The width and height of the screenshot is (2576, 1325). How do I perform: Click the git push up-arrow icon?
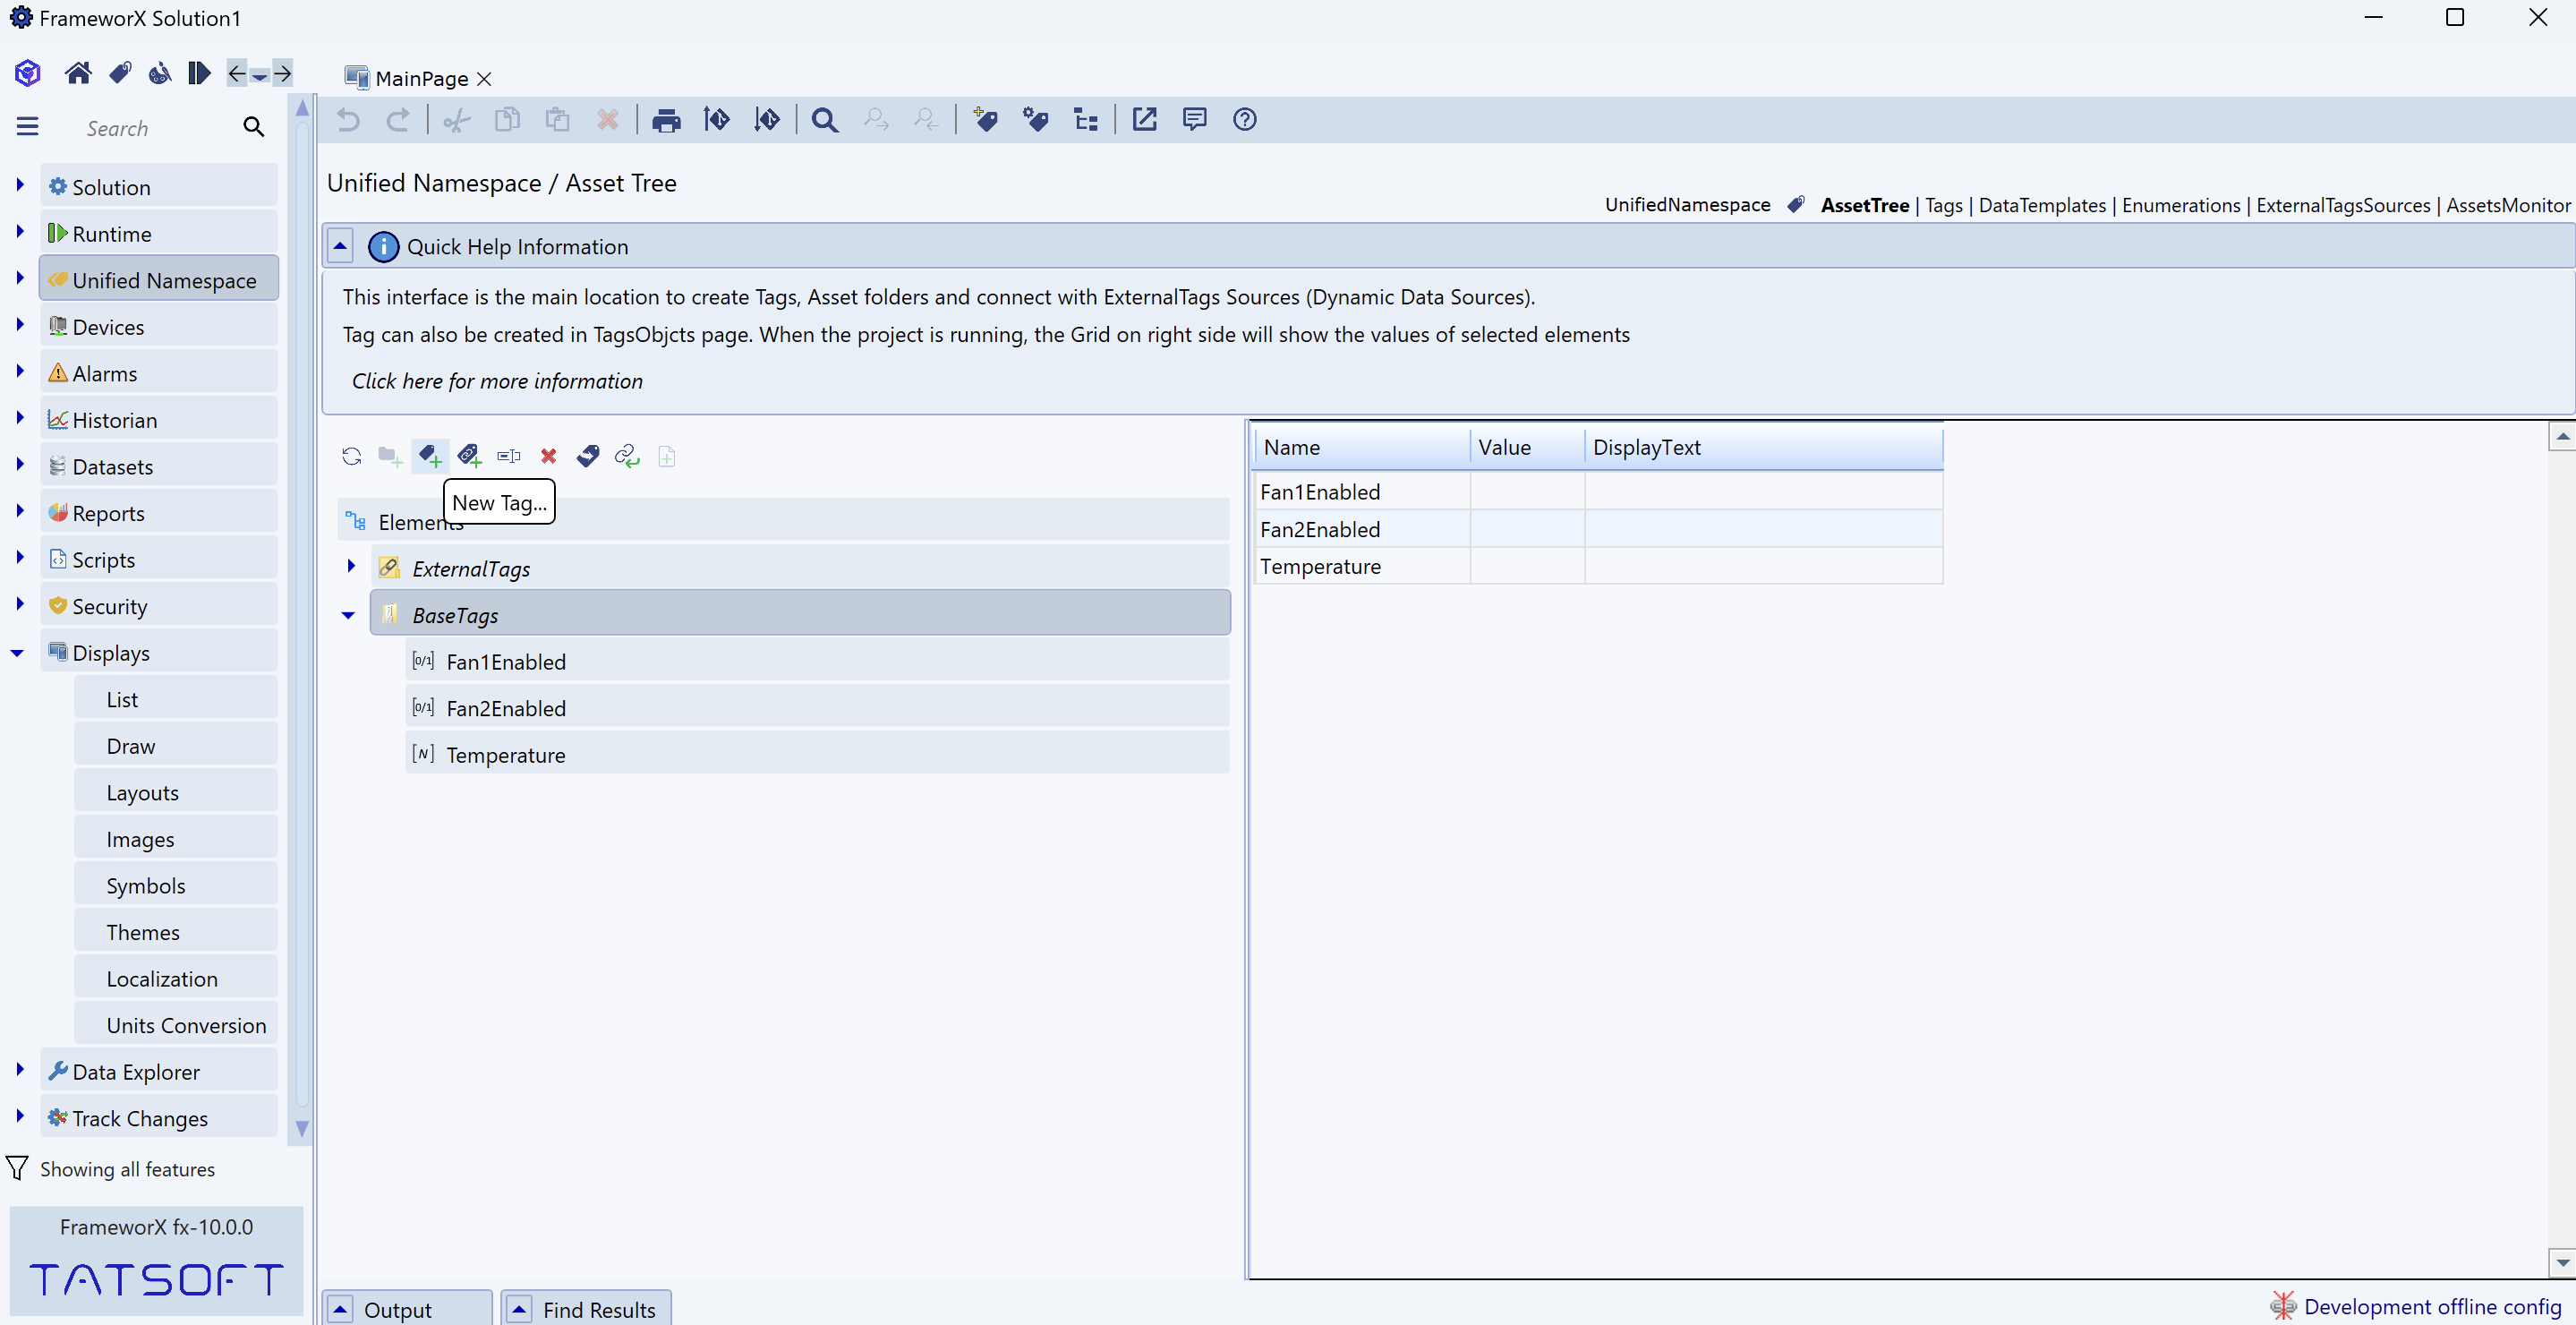point(716,120)
